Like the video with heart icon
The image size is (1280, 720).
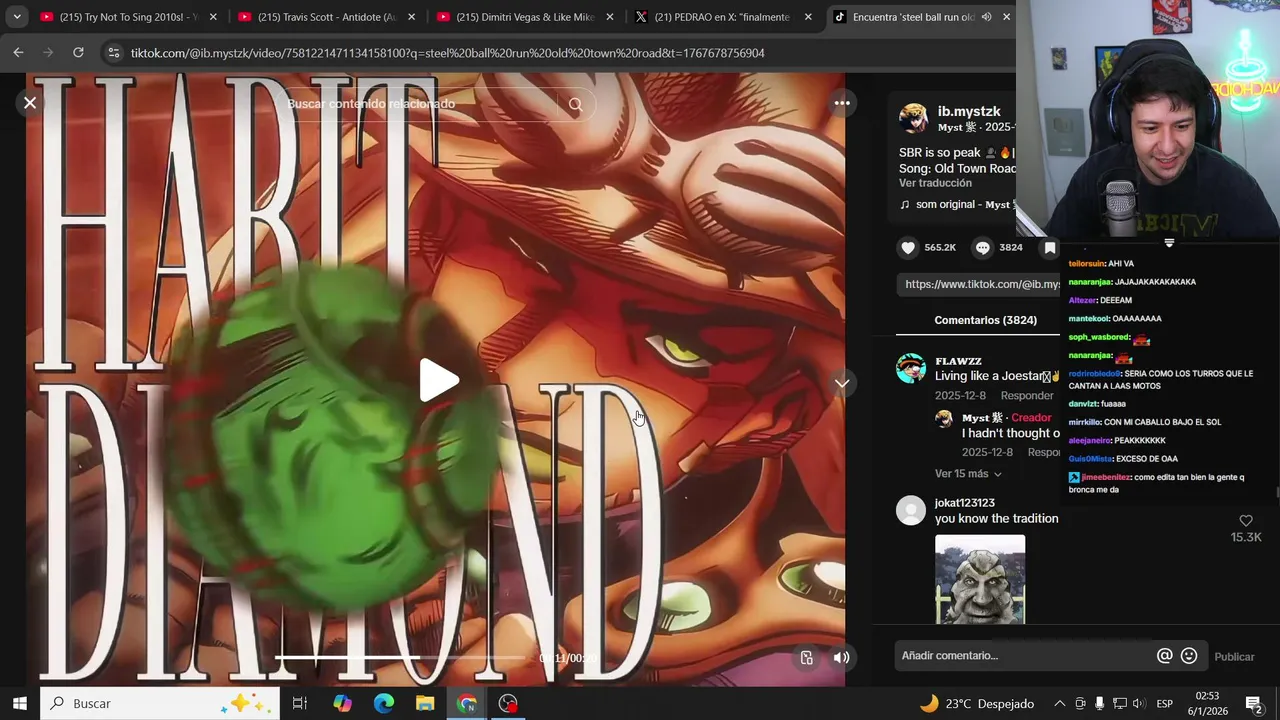tap(908, 247)
